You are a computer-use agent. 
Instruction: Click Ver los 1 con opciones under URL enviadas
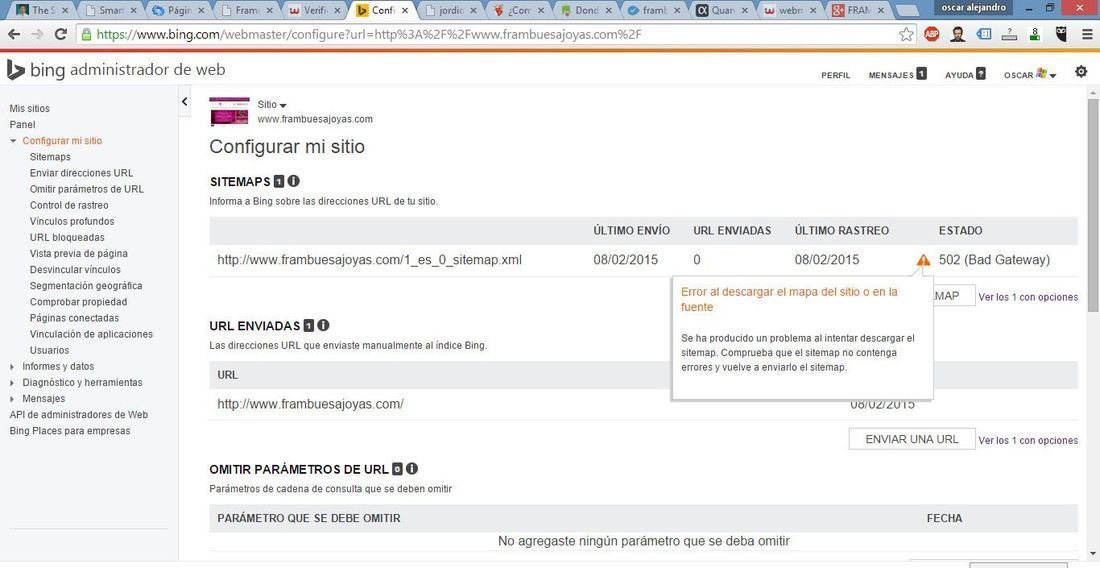coord(1028,440)
